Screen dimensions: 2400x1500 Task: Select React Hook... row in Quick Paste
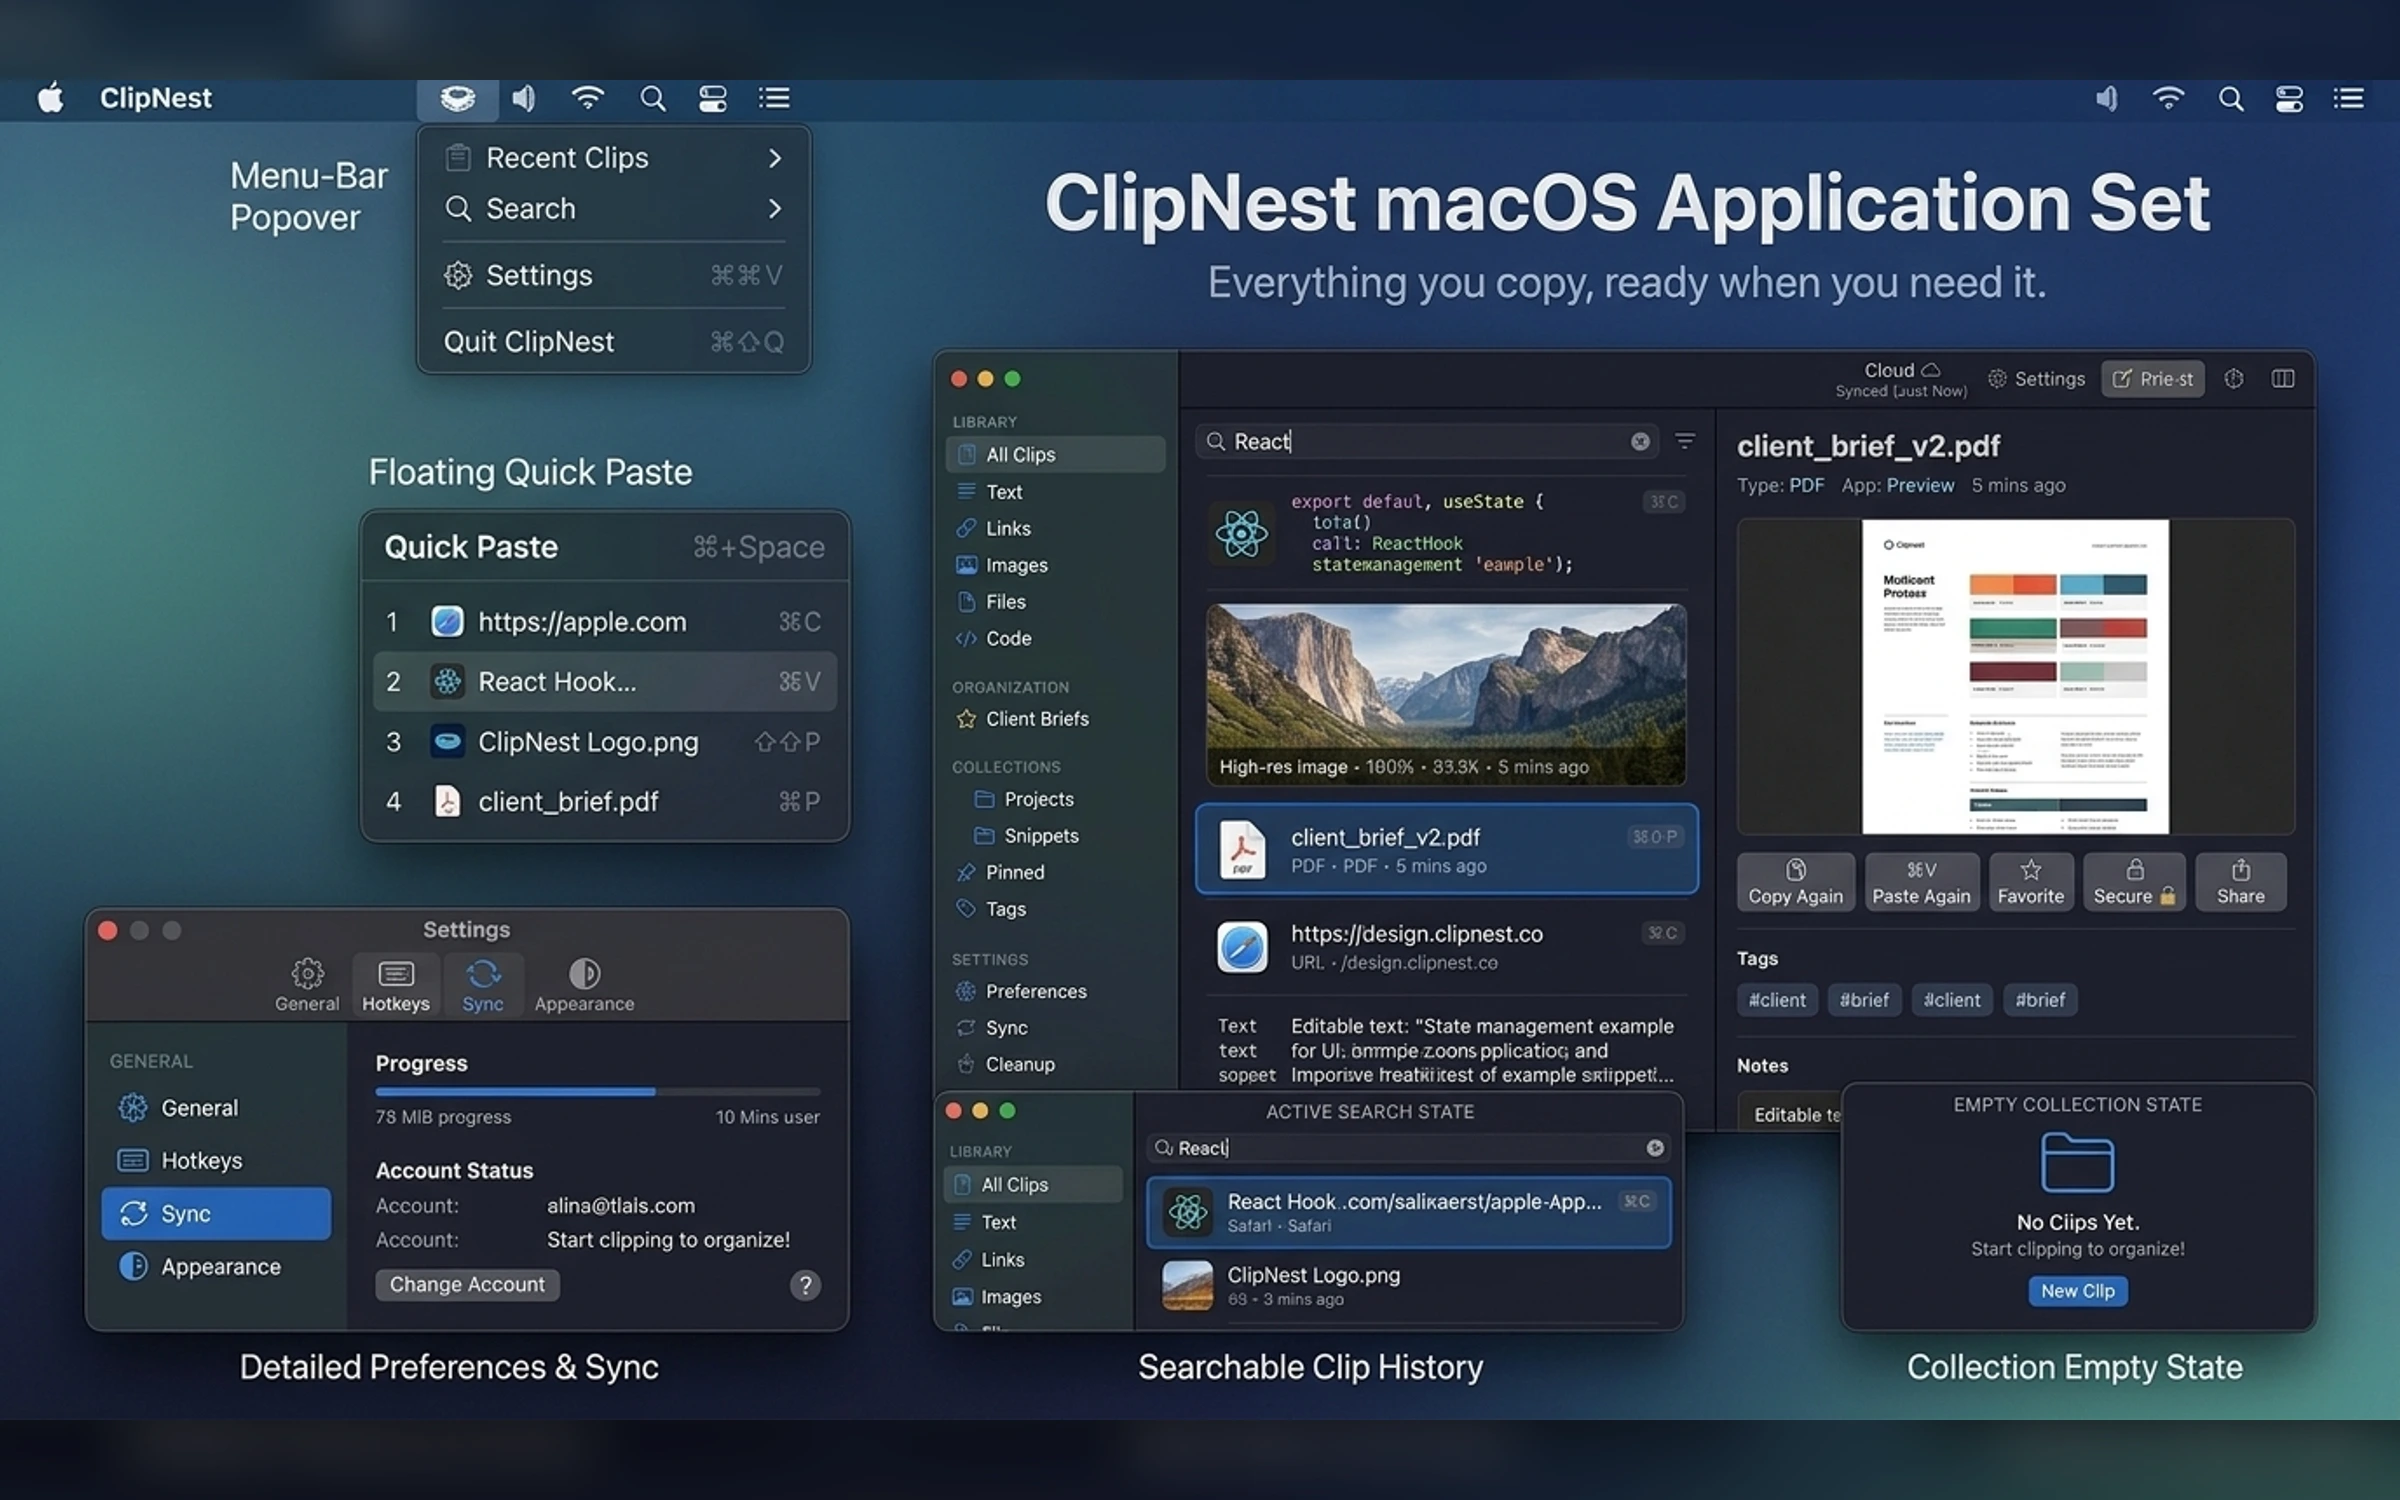605,682
